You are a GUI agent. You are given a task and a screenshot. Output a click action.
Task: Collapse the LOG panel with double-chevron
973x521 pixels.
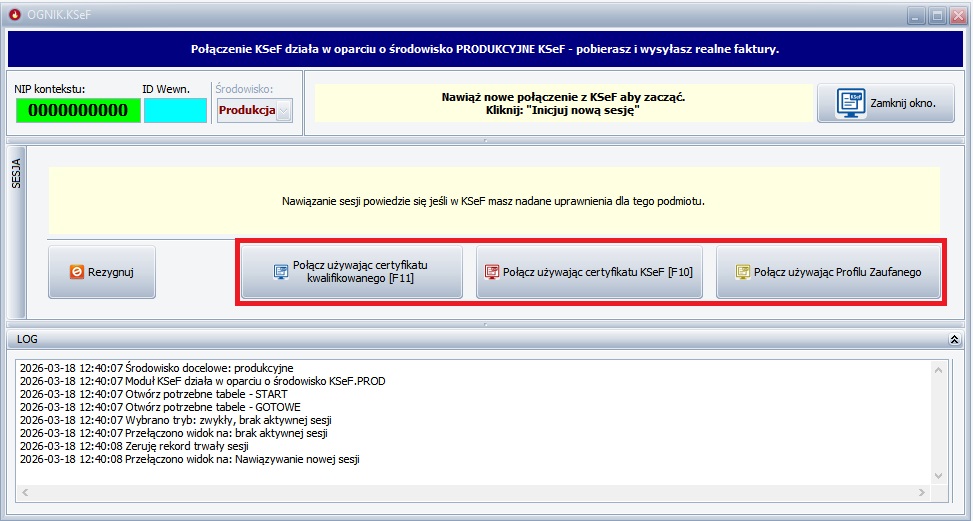point(954,339)
